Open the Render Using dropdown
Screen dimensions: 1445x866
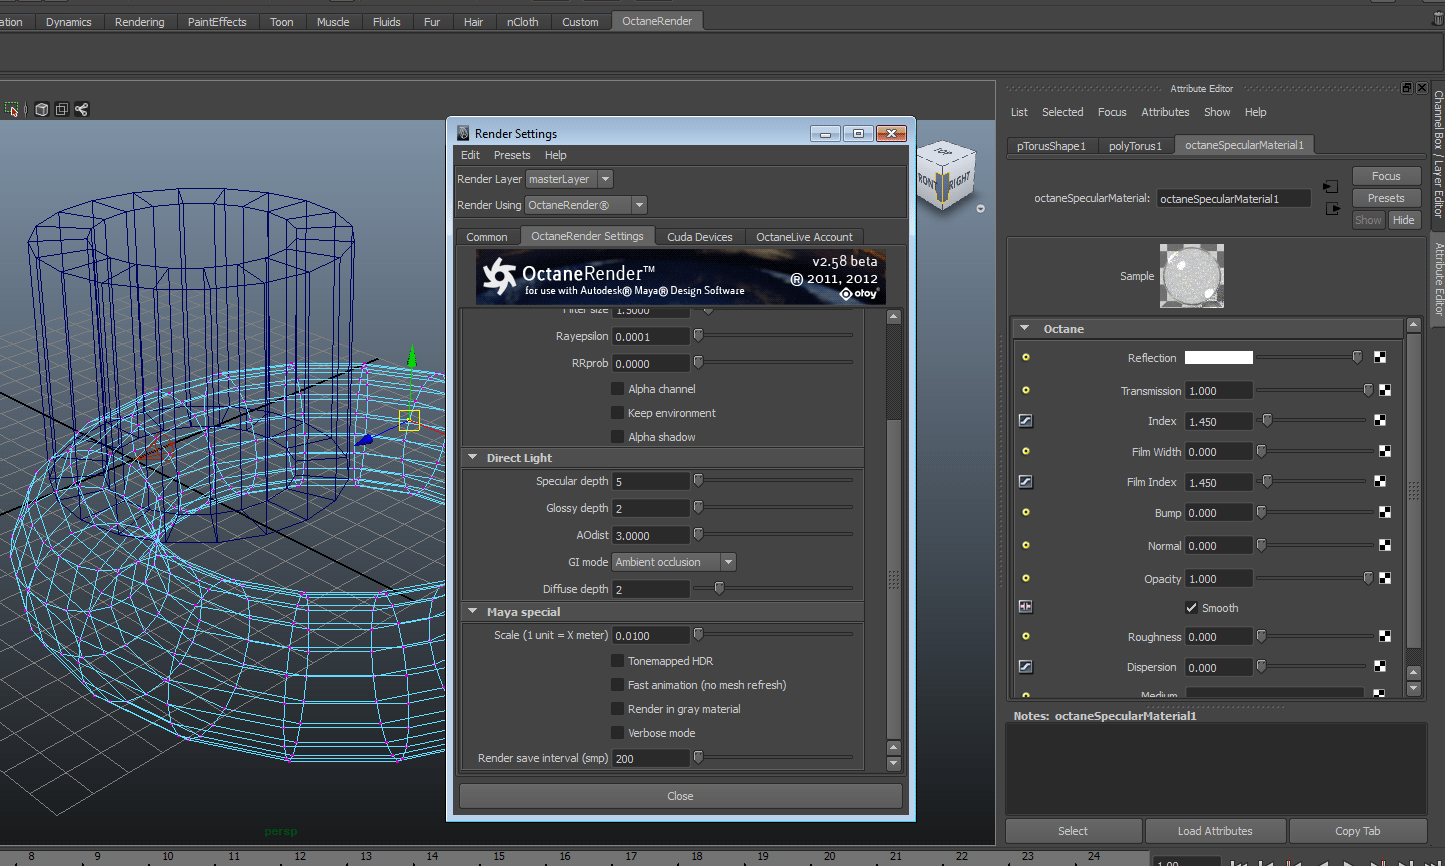(586, 205)
